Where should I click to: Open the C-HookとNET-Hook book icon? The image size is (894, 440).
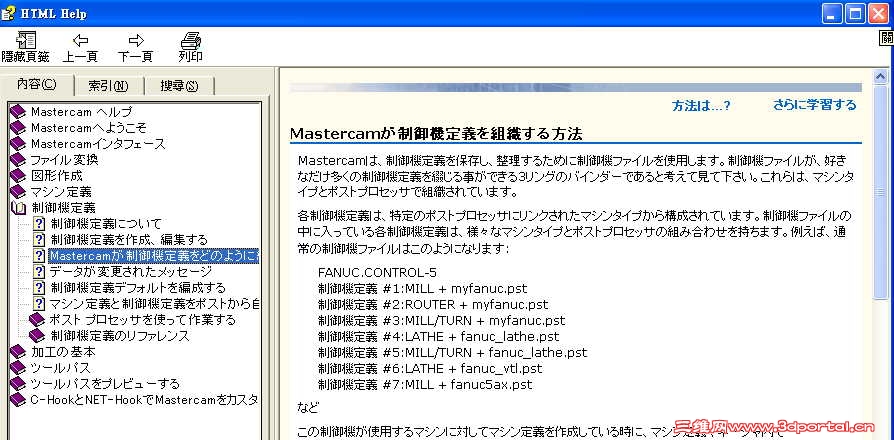point(18,399)
